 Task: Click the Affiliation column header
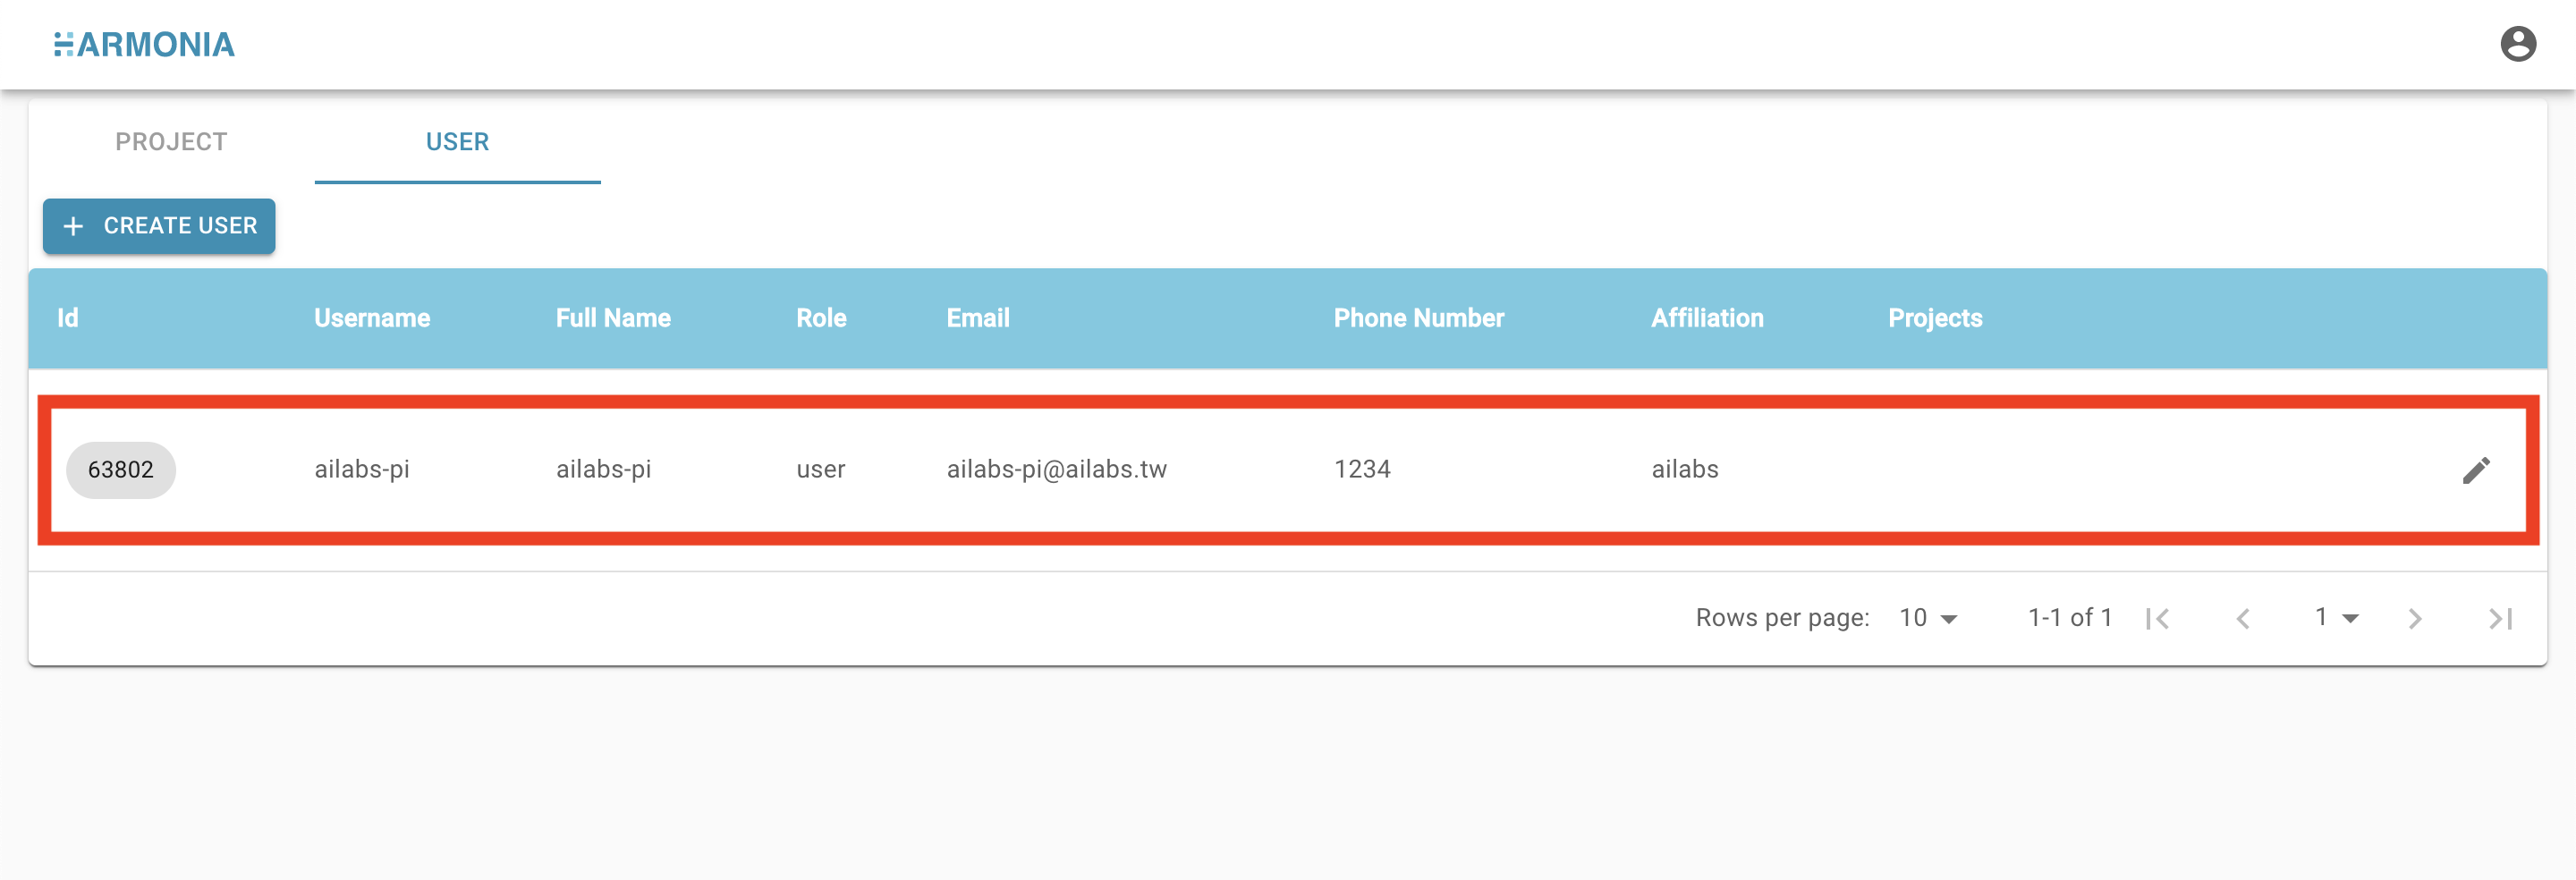coord(1707,318)
